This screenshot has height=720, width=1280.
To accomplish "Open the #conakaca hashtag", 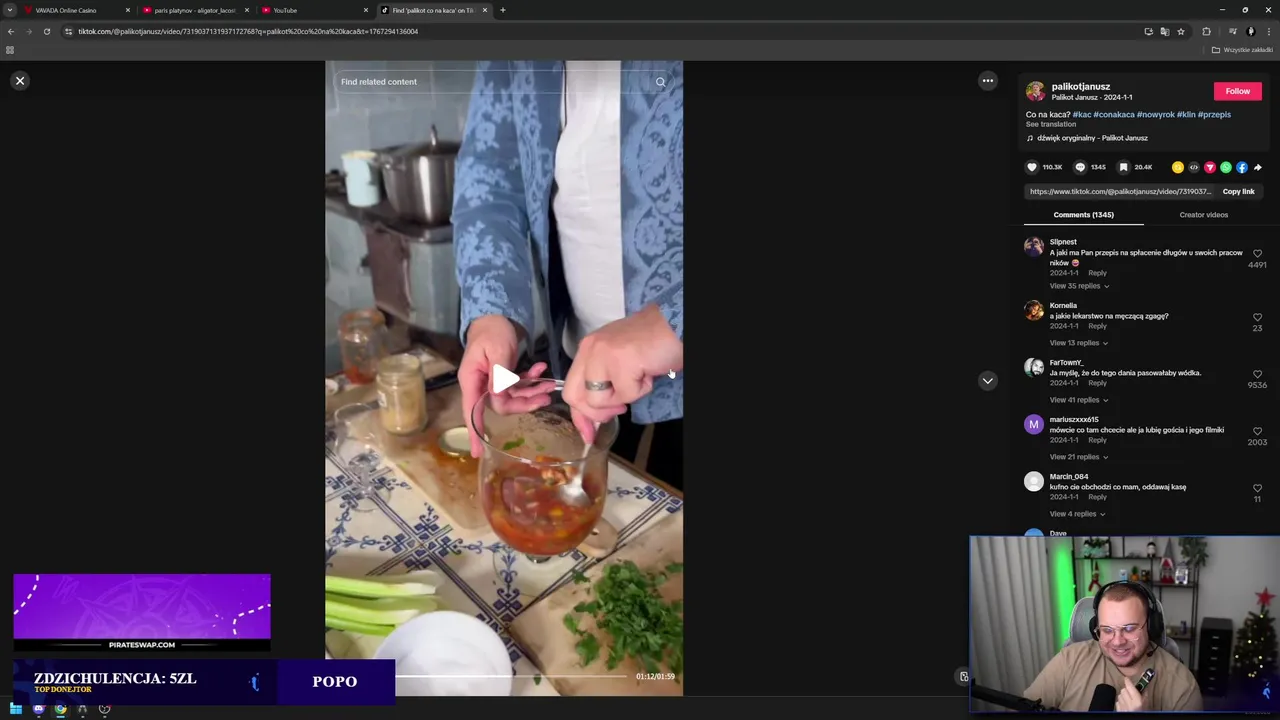I will [1114, 114].
